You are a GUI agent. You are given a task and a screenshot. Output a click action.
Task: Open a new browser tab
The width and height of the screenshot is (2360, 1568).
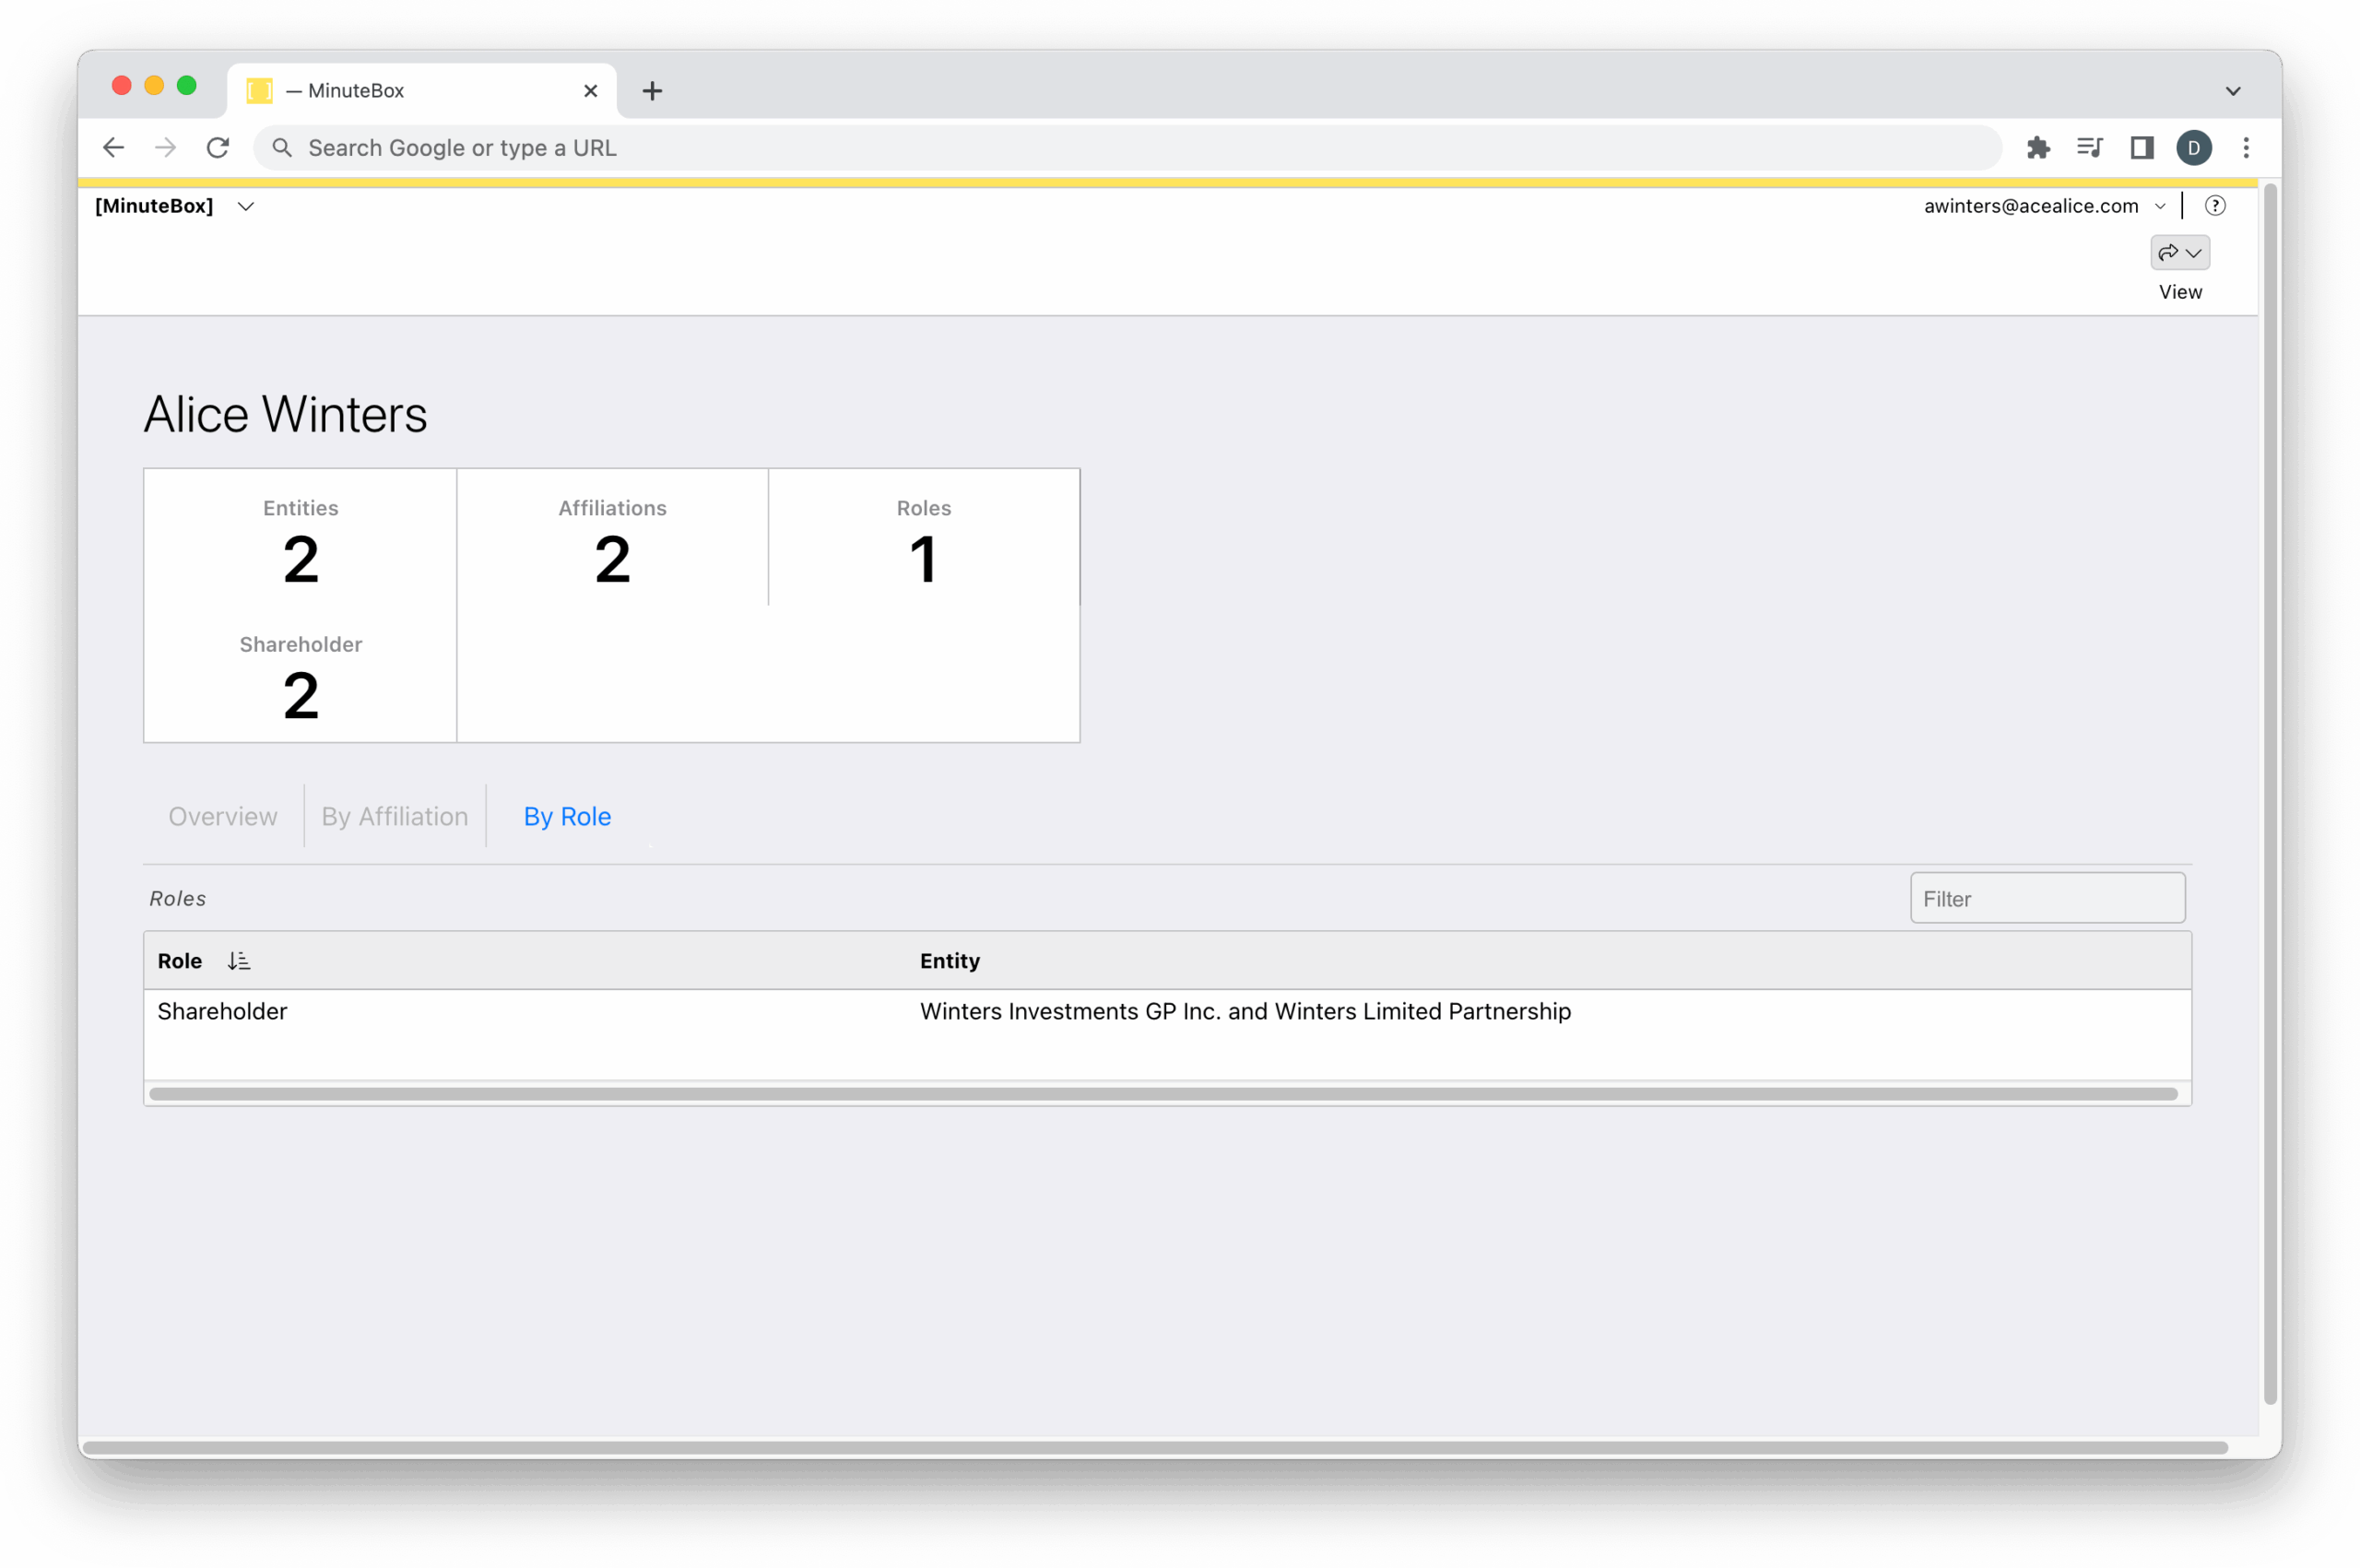pos(652,91)
